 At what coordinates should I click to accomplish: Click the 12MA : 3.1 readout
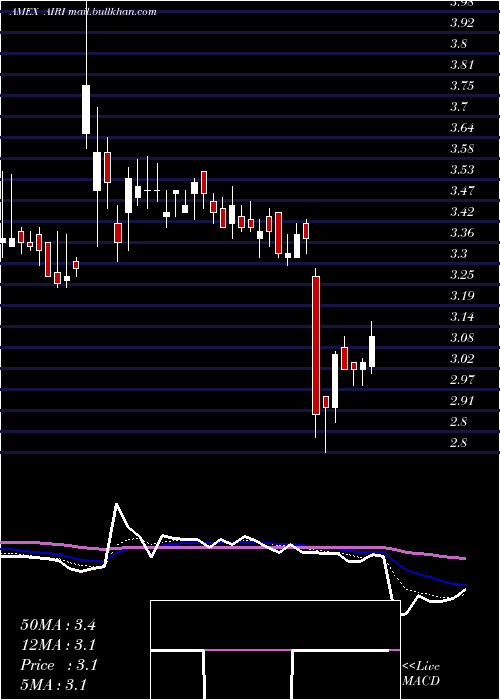click(58, 645)
